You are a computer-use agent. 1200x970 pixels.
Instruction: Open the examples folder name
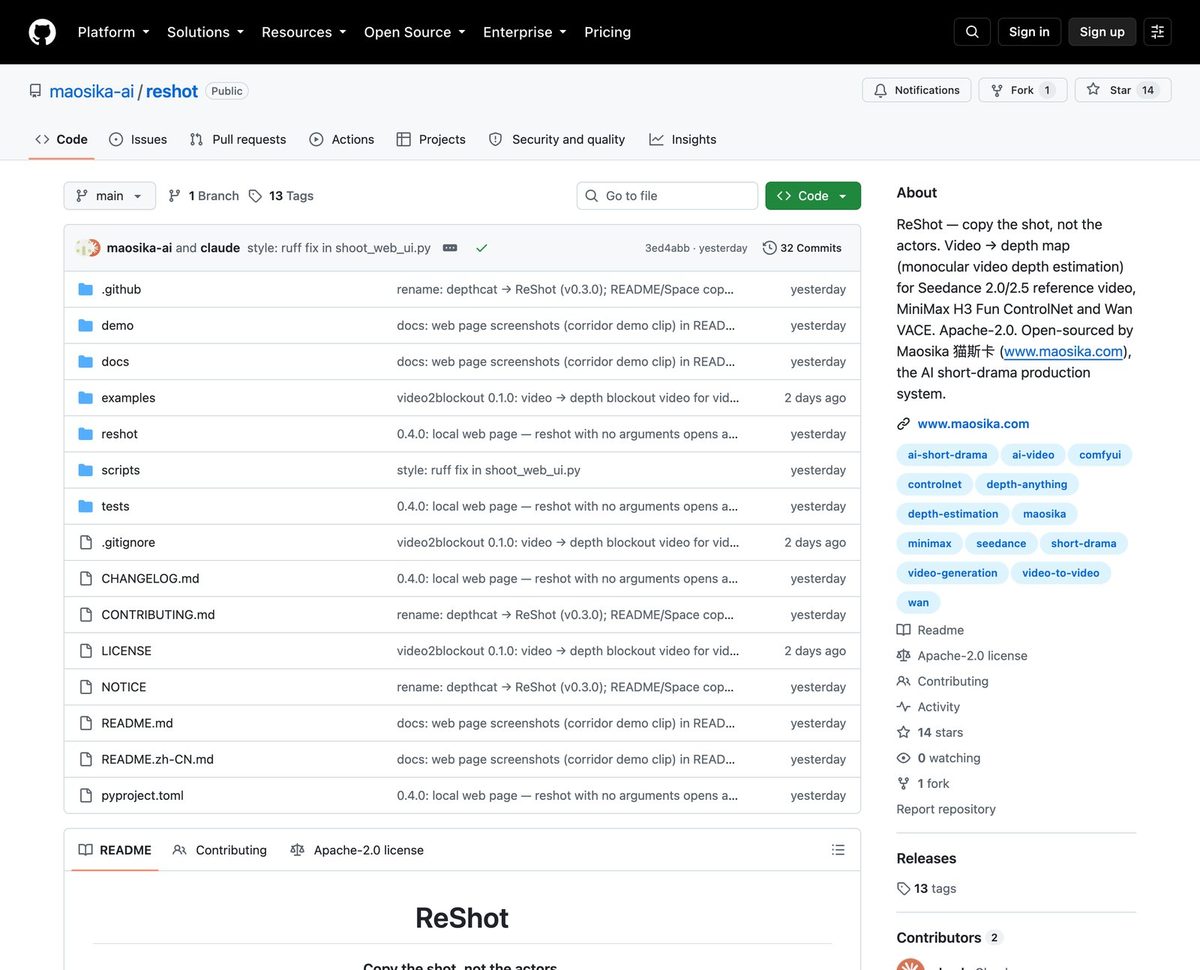(x=128, y=398)
